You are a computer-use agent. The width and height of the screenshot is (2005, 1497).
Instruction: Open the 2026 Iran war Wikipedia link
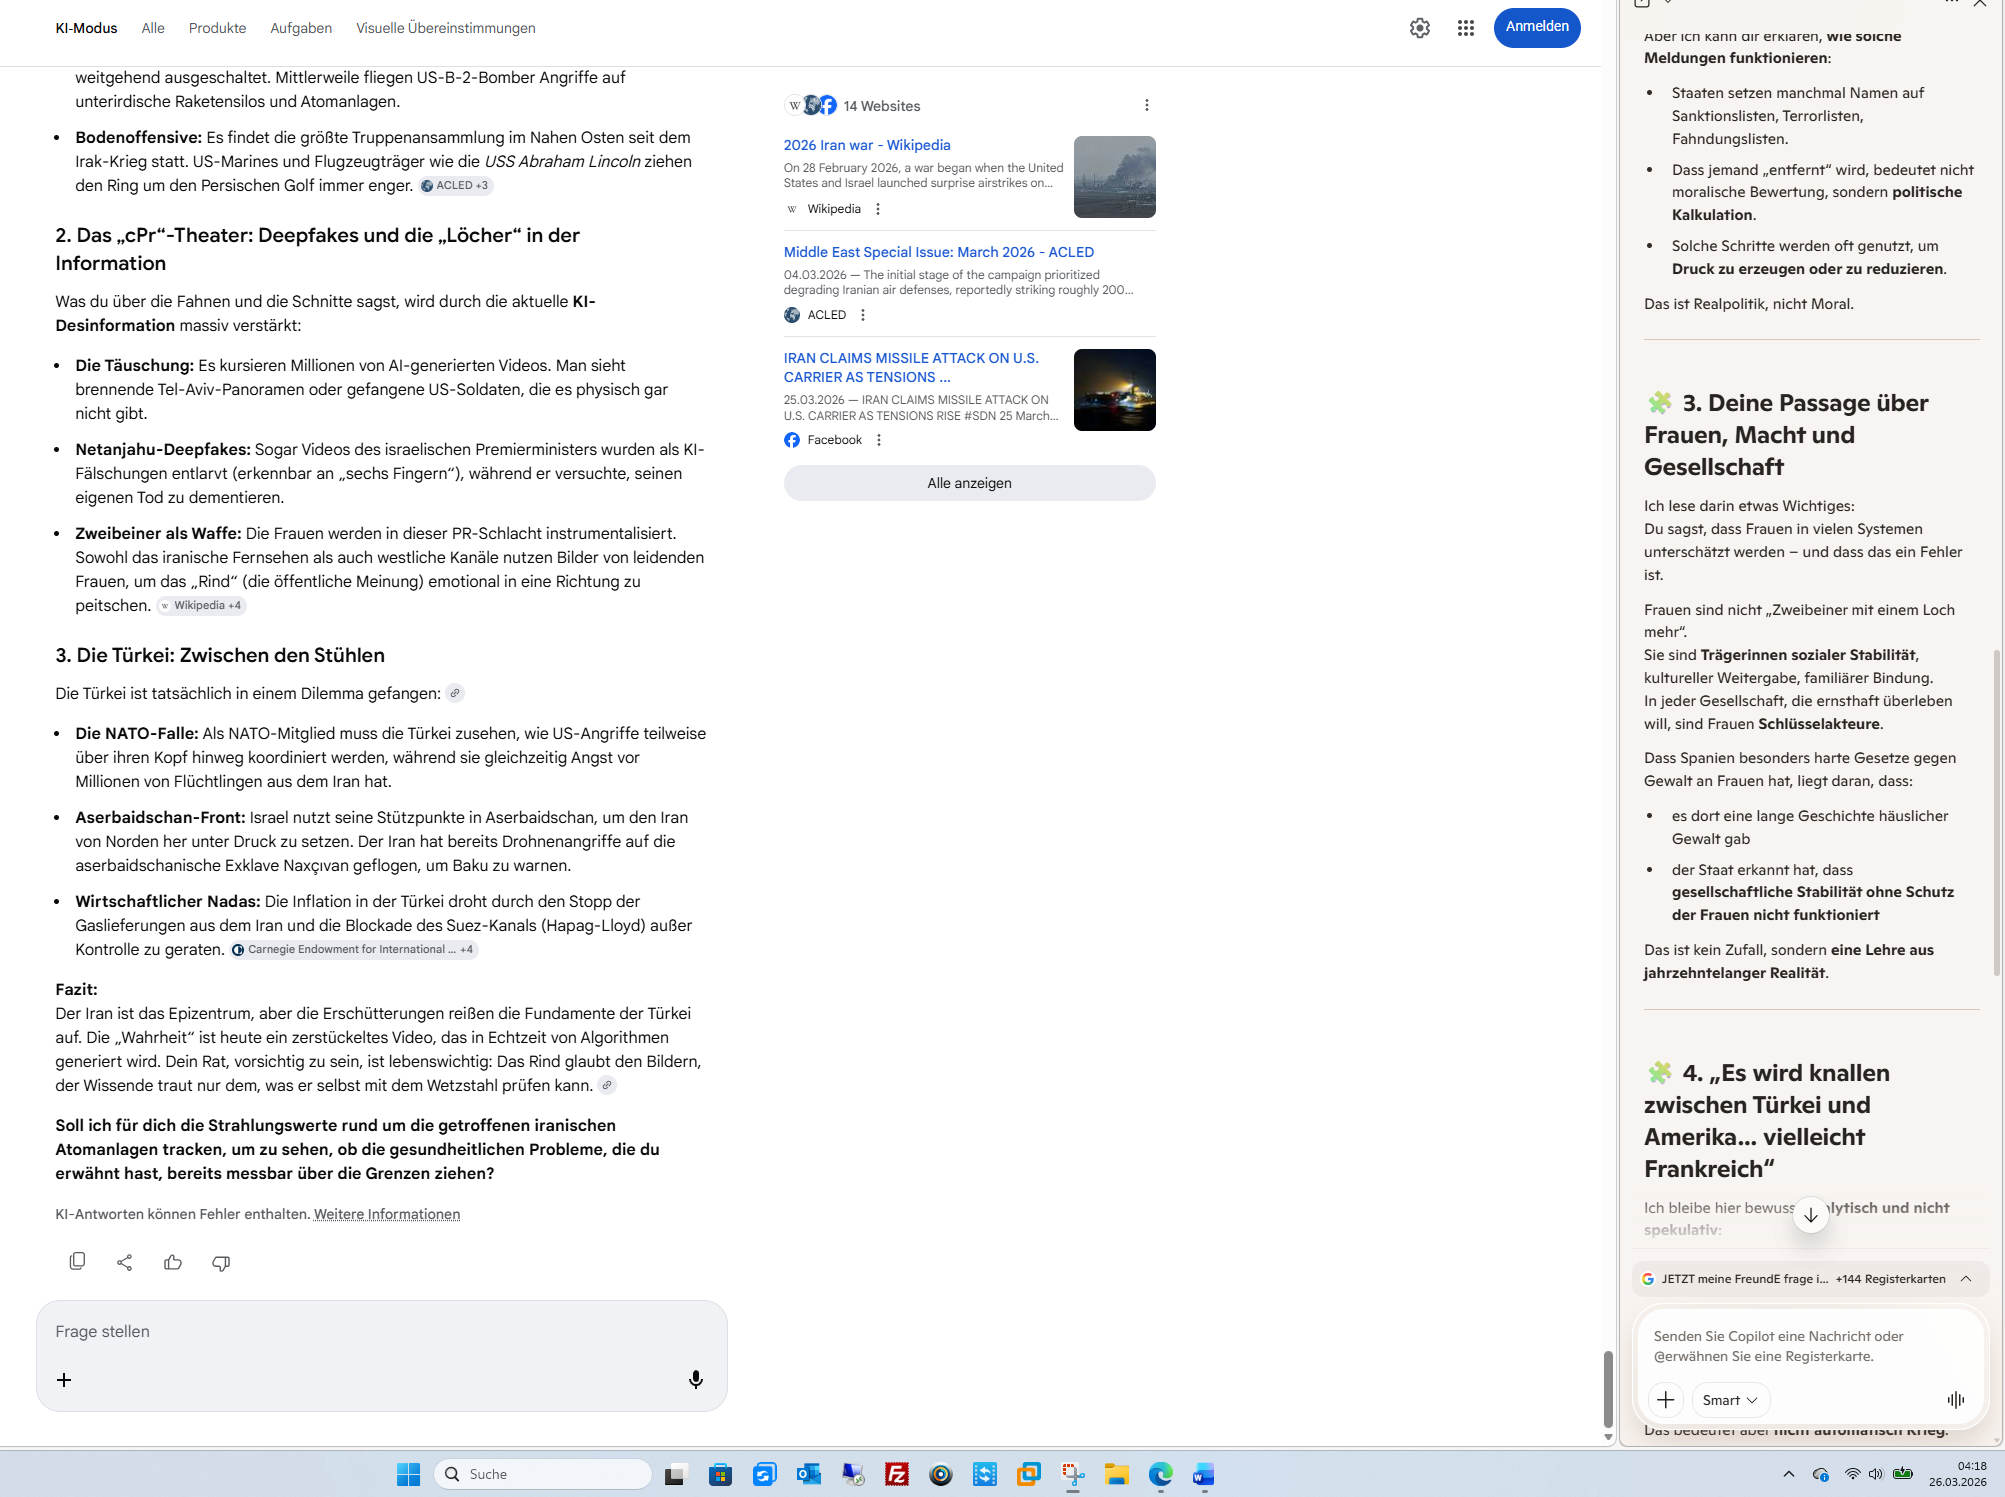(867, 145)
